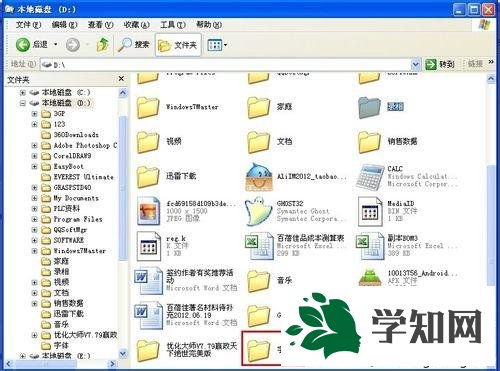Expand the CorelDRAW9 tree node
500x371 pixels.
(34, 156)
